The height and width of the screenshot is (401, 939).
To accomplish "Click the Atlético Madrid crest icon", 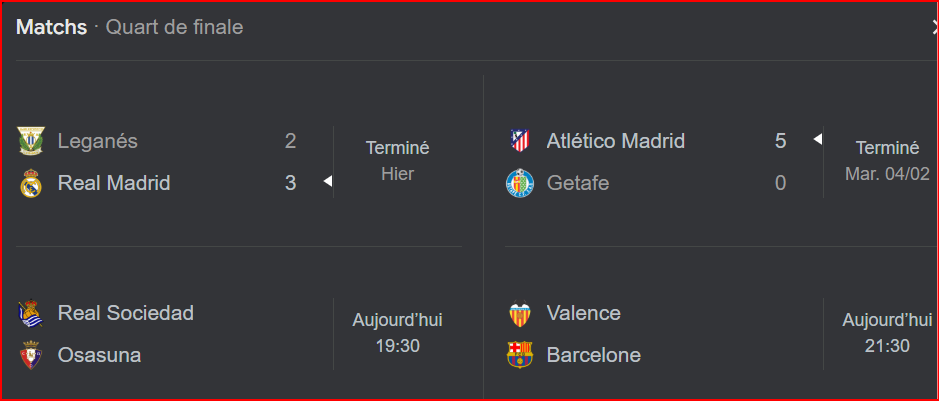I will pos(520,141).
